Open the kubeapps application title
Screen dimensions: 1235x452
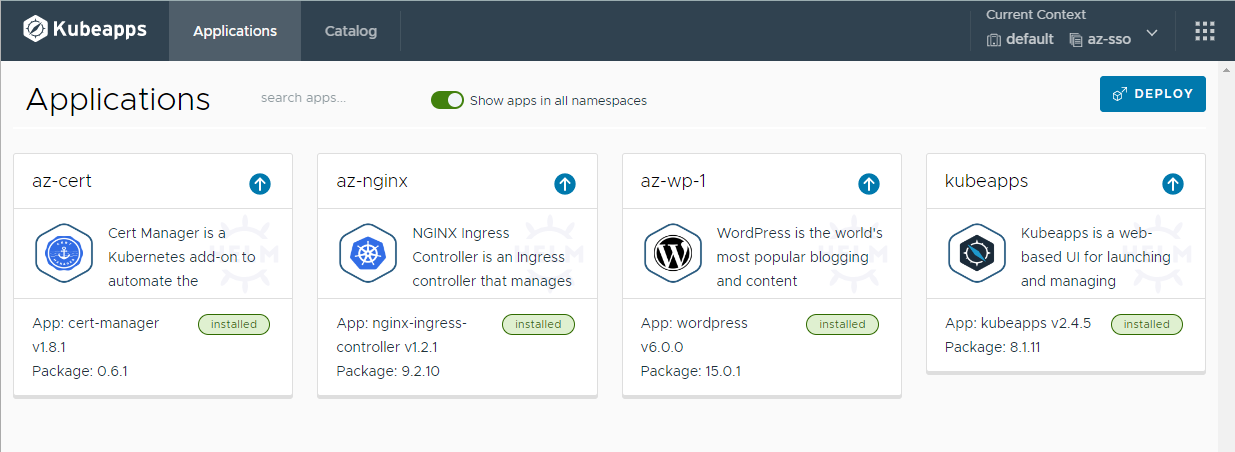click(987, 181)
